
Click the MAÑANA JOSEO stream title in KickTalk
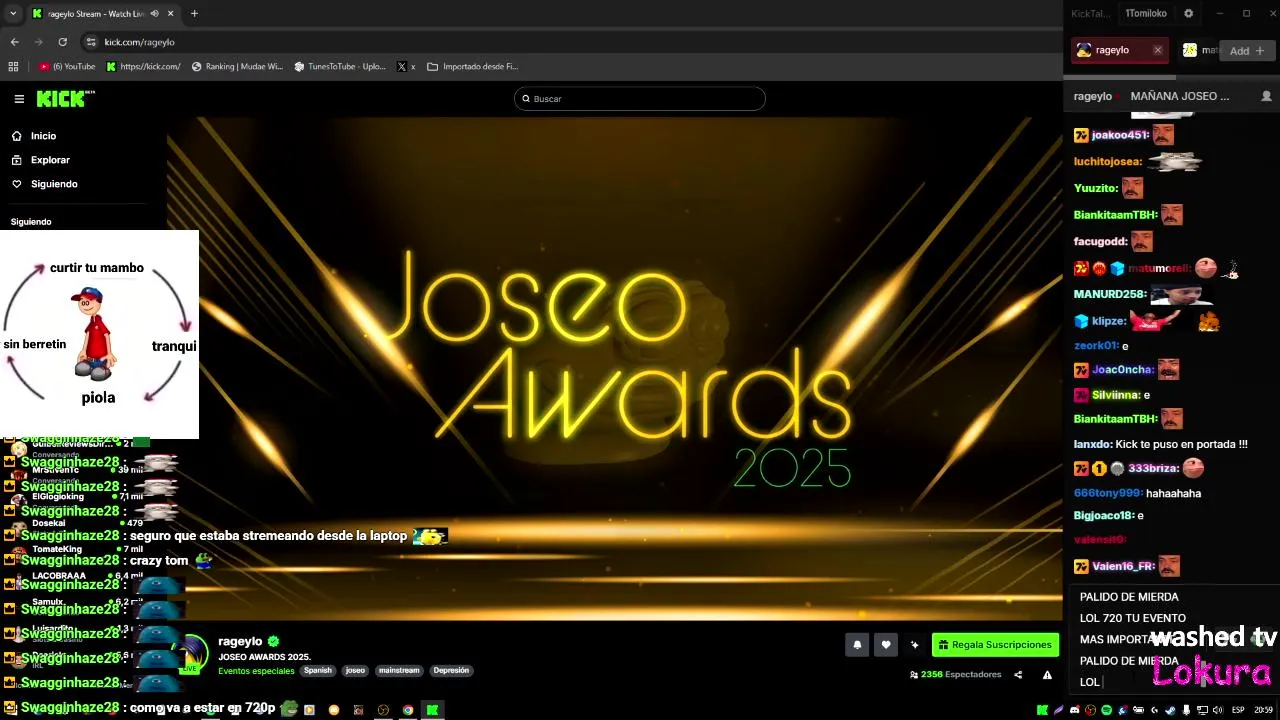click(x=1180, y=96)
